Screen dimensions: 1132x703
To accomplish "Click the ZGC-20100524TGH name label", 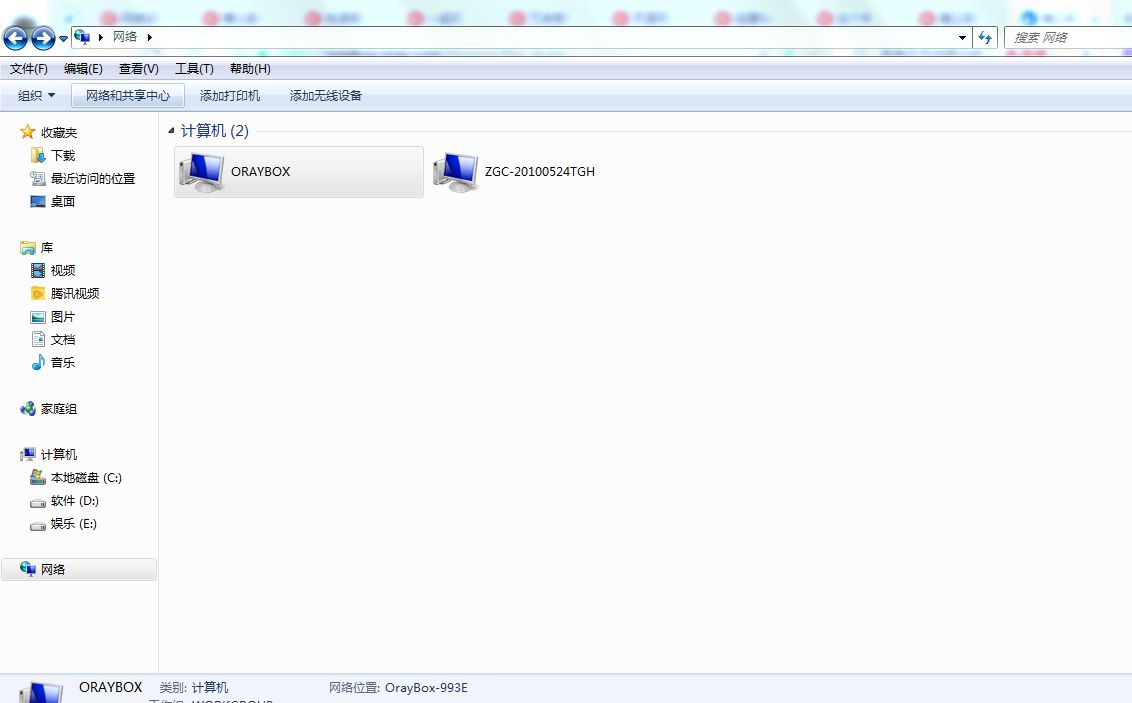I will tap(540, 172).
